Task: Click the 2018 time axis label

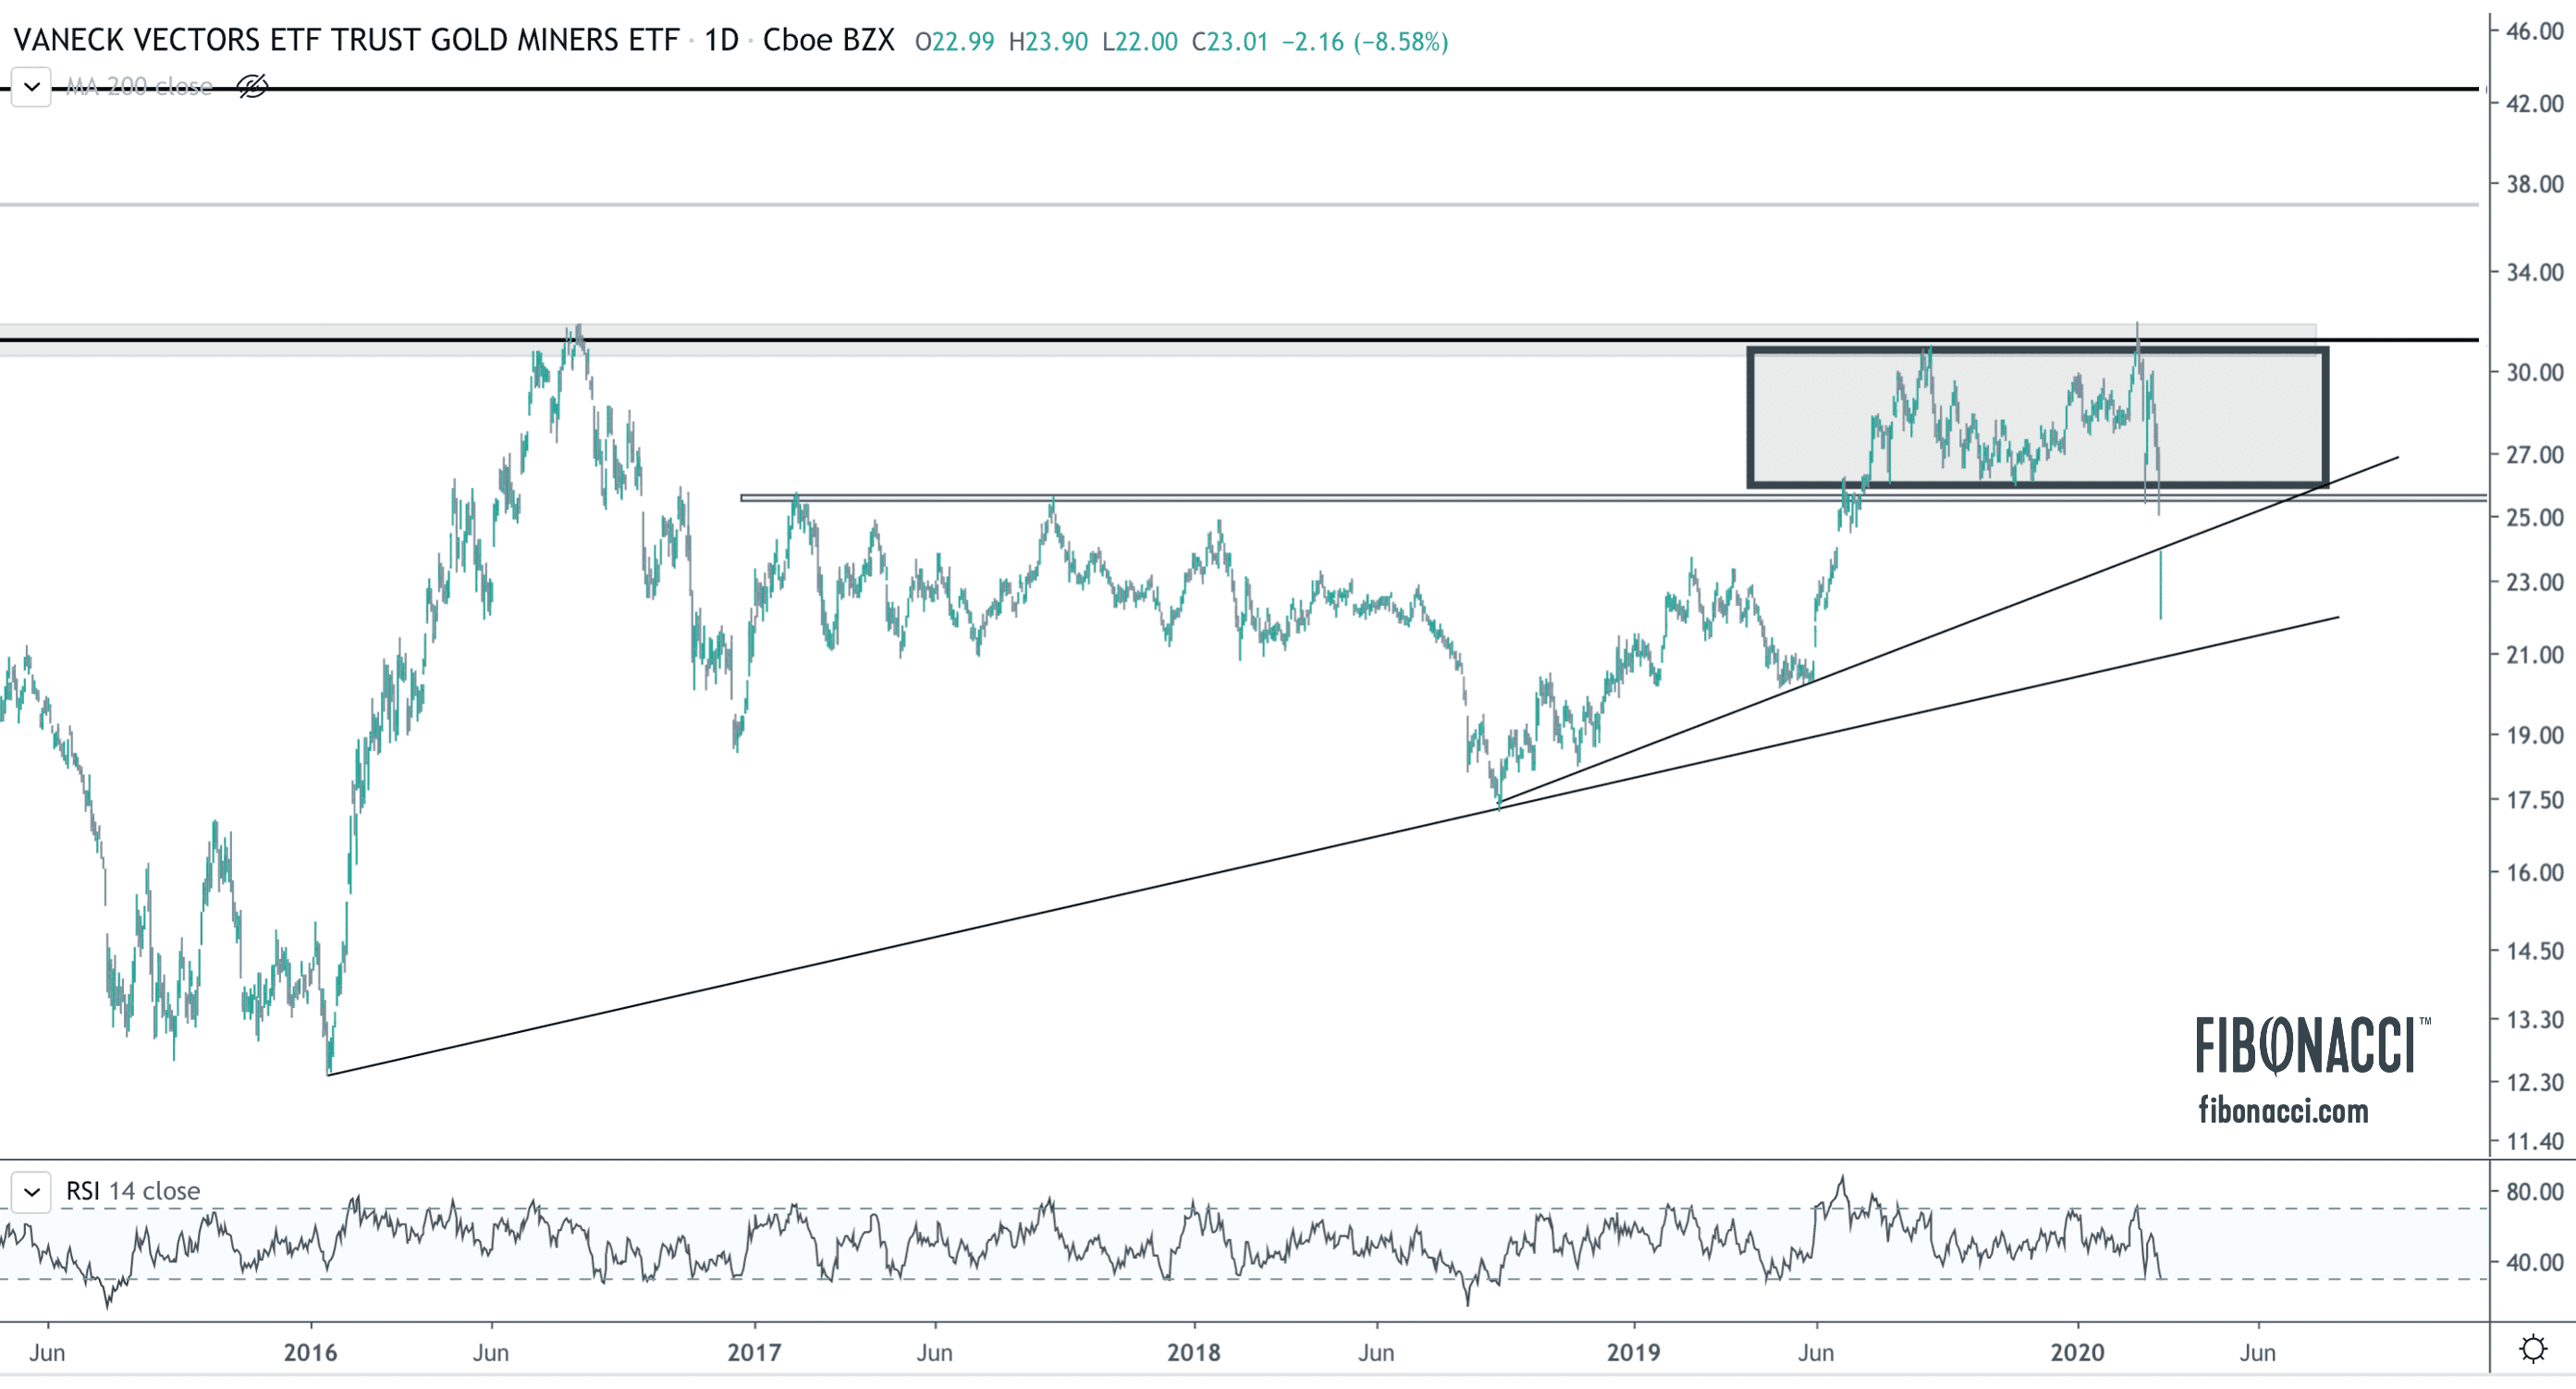Action: pyautogui.click(x=1194, y=1353)
